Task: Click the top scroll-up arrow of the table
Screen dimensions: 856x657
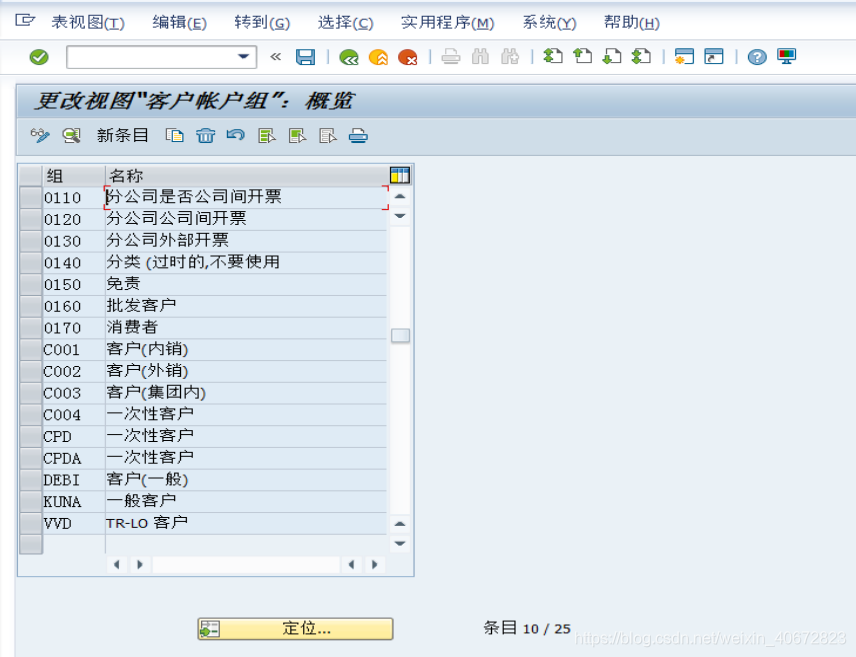Action: pyautogui.click(x=400, y=197)
